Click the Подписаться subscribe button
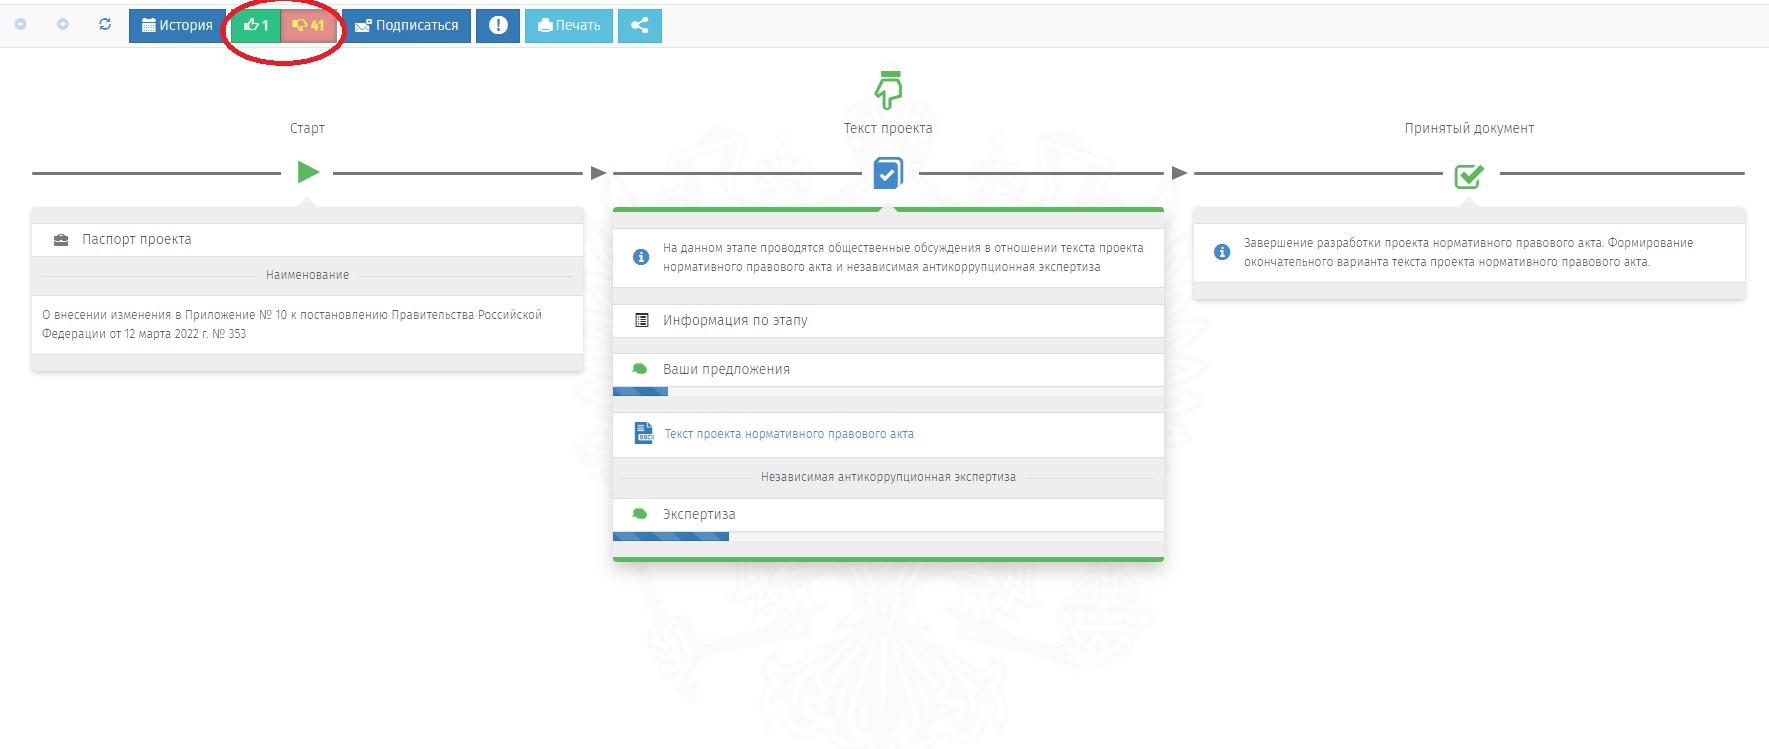 tap(406, 26)
